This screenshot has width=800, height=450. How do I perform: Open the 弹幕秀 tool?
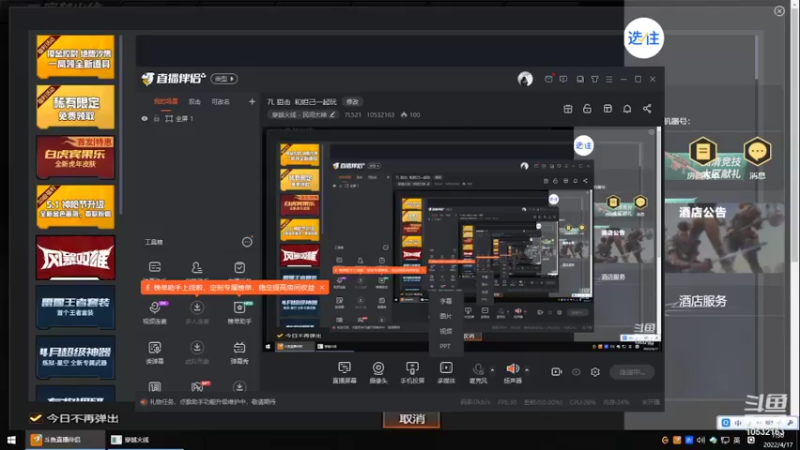tap(239, 352)
